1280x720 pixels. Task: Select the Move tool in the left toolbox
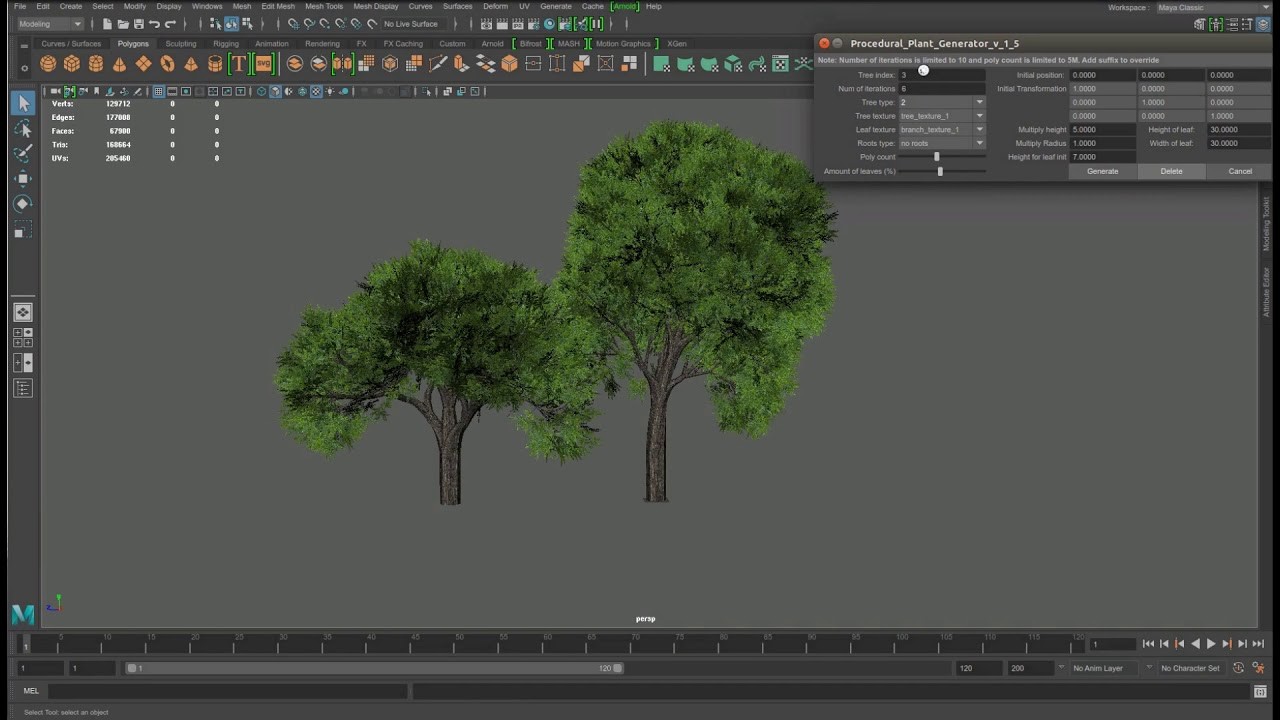click(x=24, y=179)
